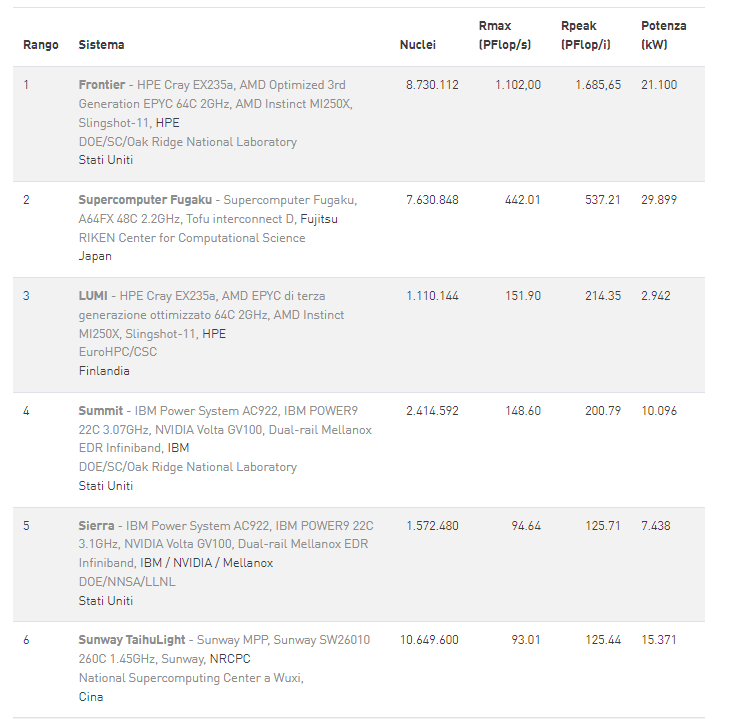Click Frontier's 8.730.112 core count cell
Viewport: 730px width, 719px height.
432,85
